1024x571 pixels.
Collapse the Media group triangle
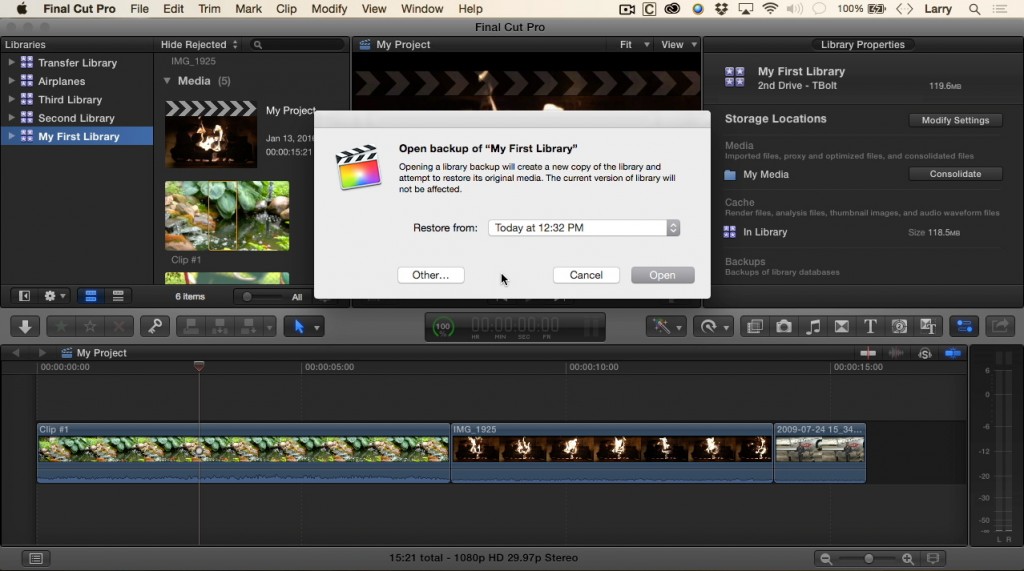pos(167,80)
